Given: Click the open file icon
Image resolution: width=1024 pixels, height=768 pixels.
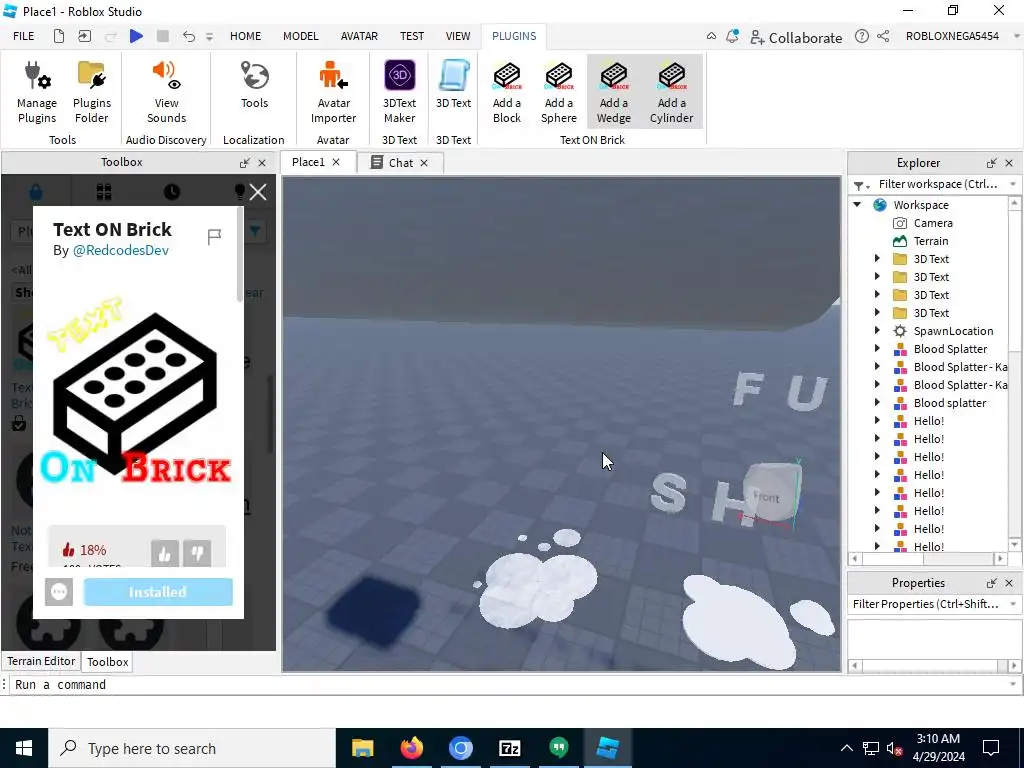Looking at the screenshot, I should tap(84, 36).
